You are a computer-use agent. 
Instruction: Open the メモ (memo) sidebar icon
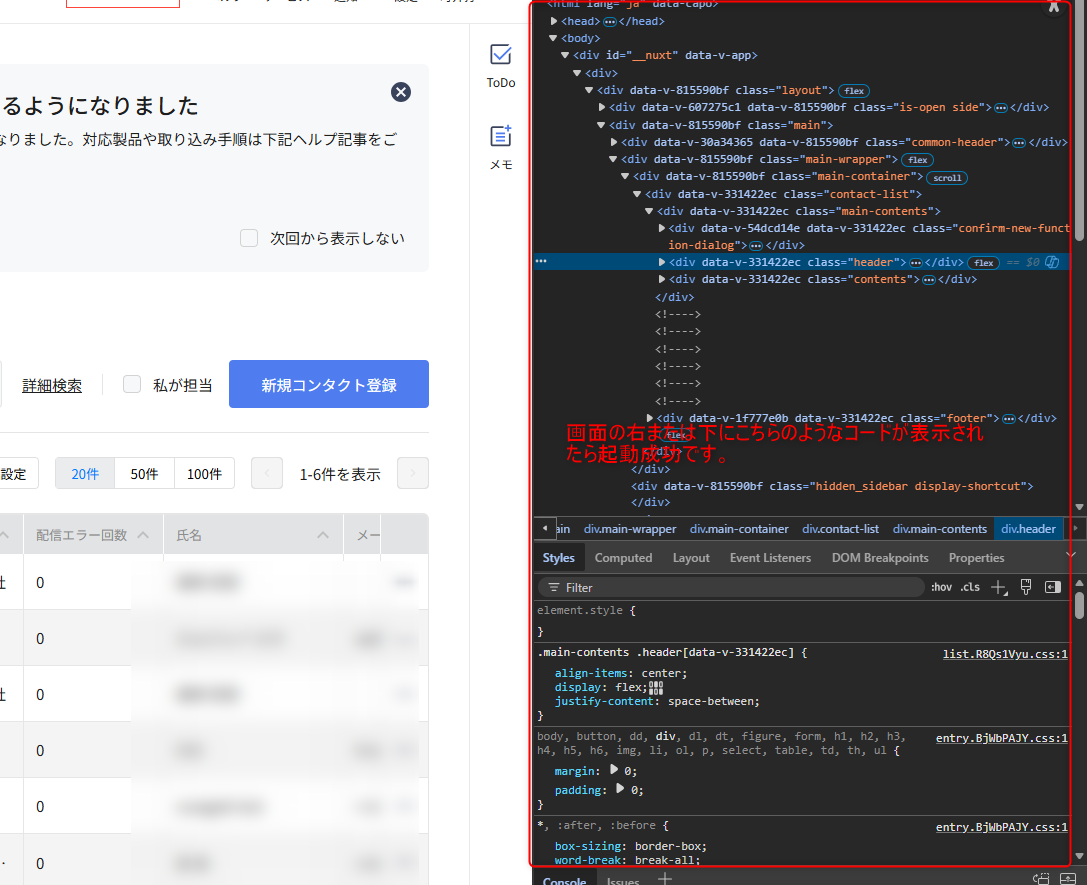pos(501,147)
